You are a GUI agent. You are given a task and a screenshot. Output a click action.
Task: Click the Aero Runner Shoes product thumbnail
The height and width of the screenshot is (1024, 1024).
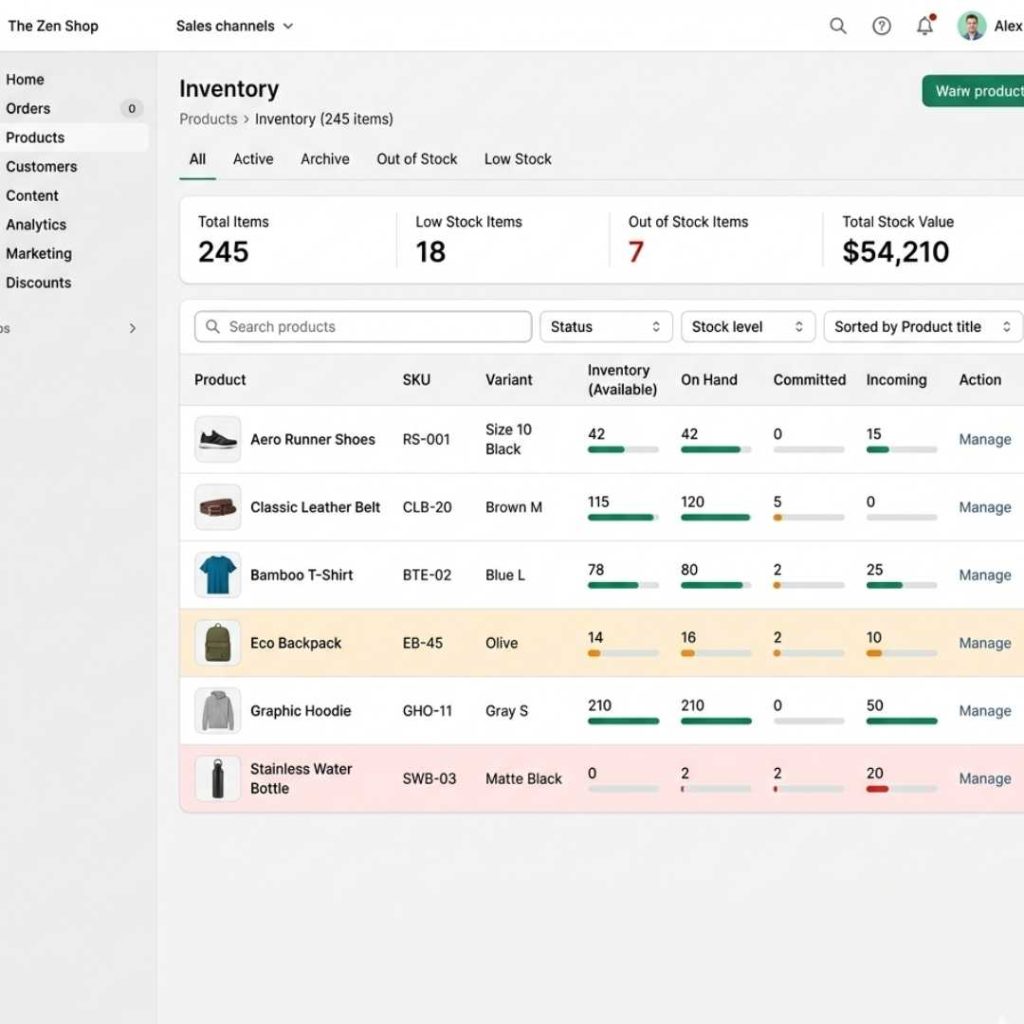tap(217, 439)
